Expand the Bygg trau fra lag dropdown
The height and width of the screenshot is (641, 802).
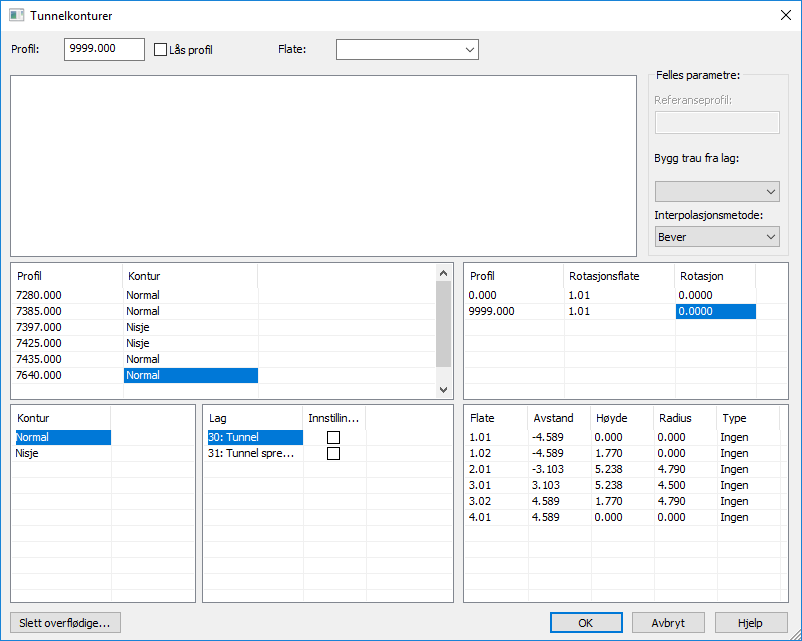coord(717,191)
